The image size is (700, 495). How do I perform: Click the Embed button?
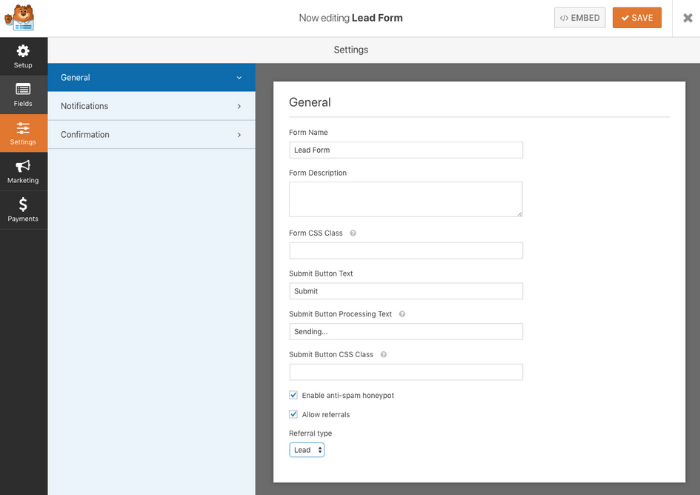(x=580, y=18)
